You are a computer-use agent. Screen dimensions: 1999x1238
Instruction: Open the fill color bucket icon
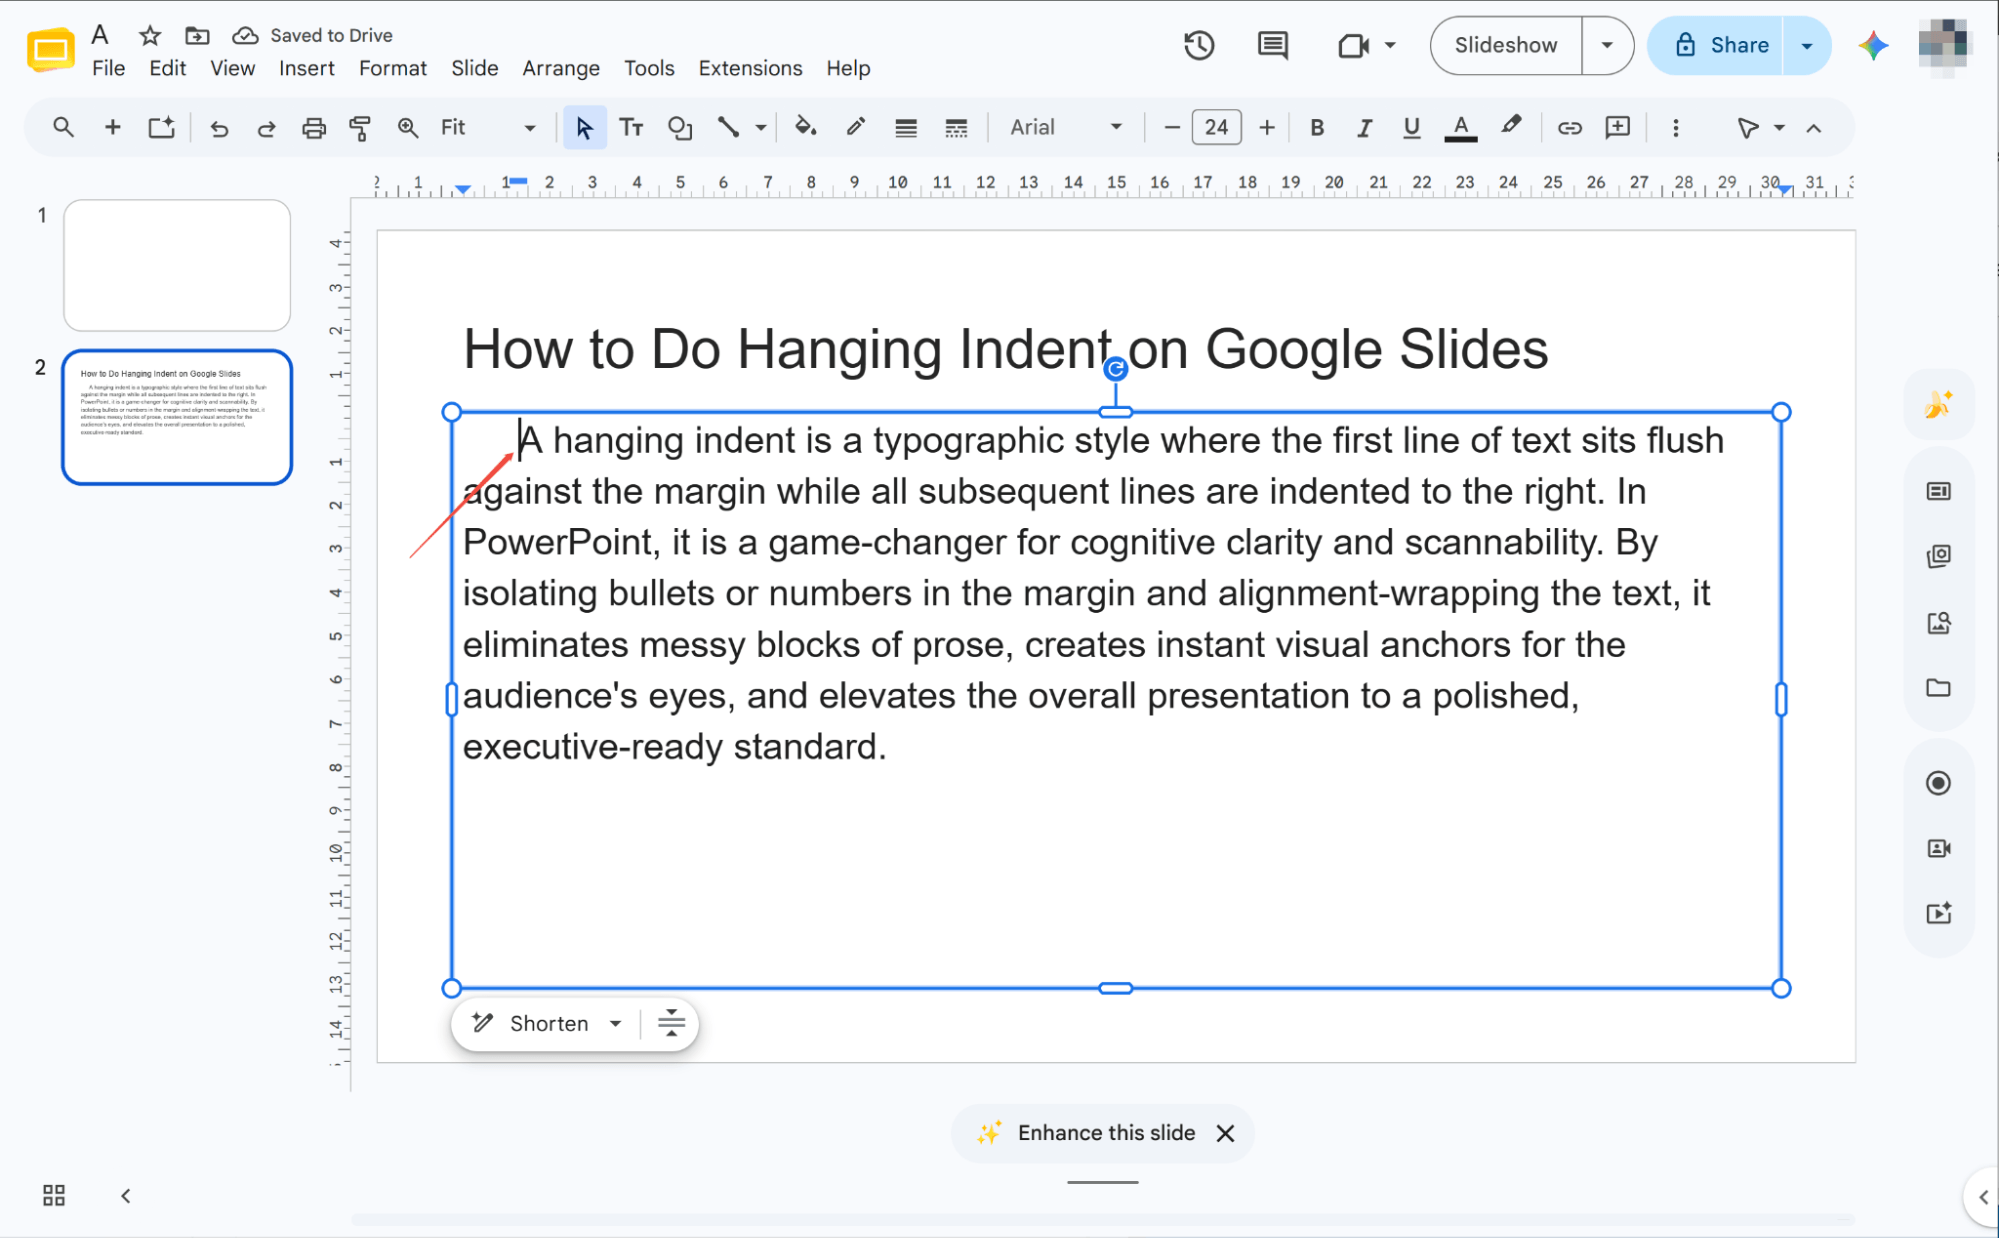[x=805, y=127]
